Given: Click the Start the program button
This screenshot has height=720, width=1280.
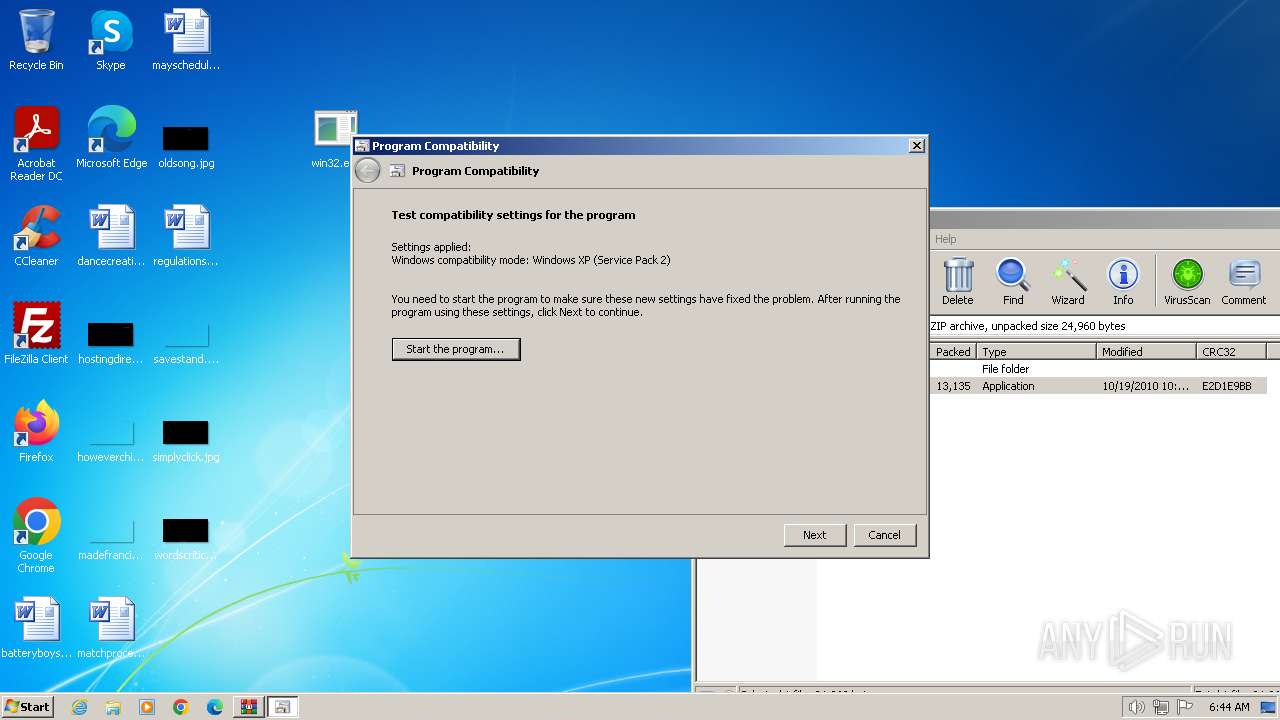Looking at the screenshot, I should click(456, 349).
